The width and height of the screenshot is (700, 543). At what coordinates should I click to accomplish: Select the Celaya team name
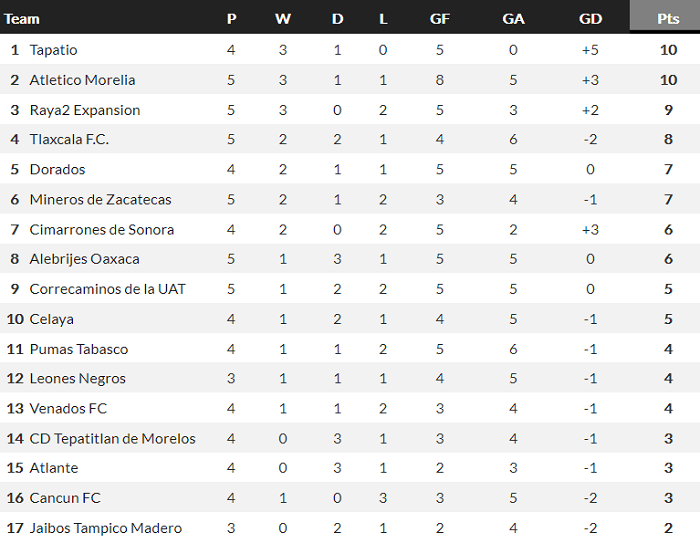(51, 319)
